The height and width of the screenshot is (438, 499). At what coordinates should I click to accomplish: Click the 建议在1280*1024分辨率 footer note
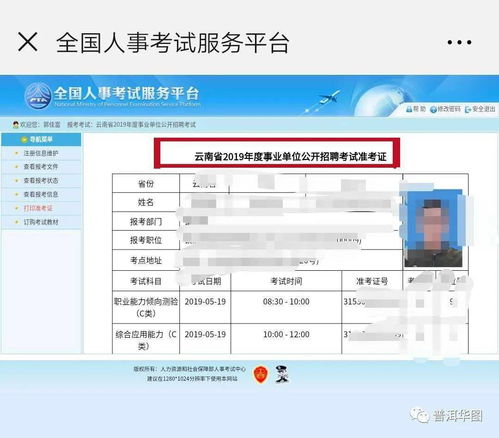[x=192, y=379]
